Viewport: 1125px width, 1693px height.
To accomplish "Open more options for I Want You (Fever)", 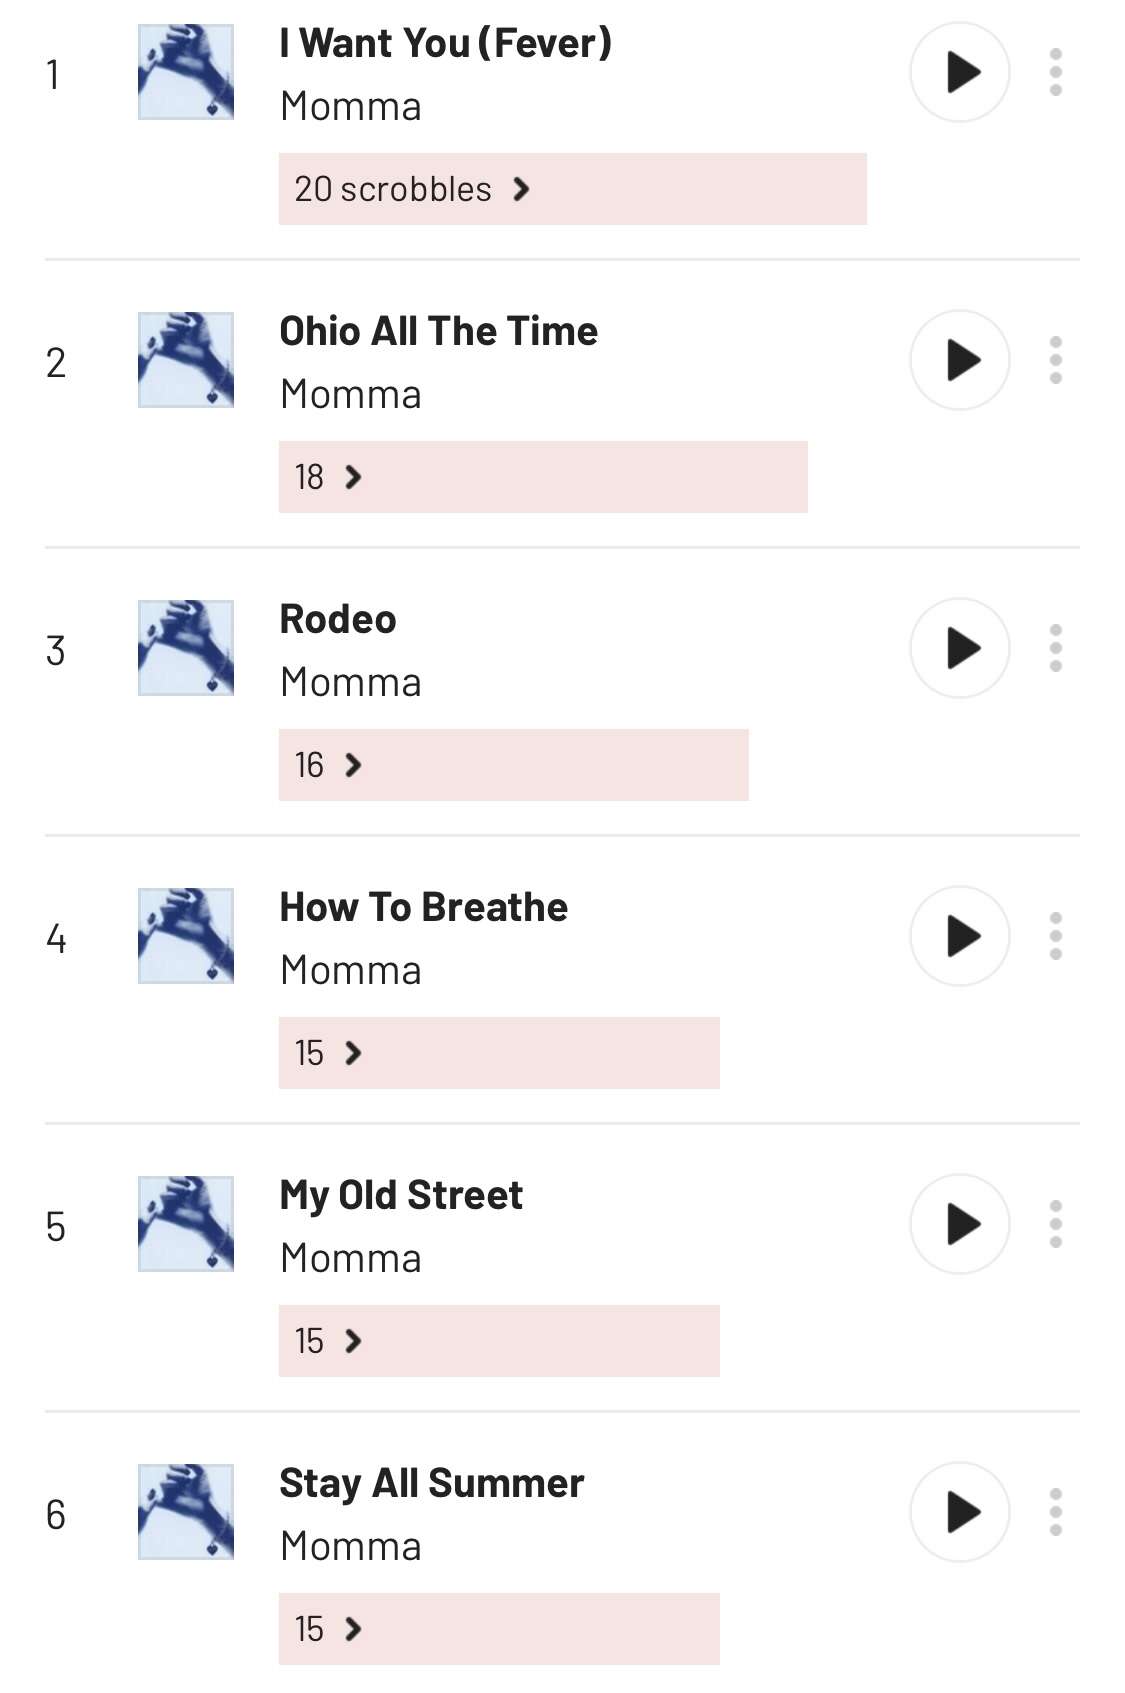I will point(1055,72).
